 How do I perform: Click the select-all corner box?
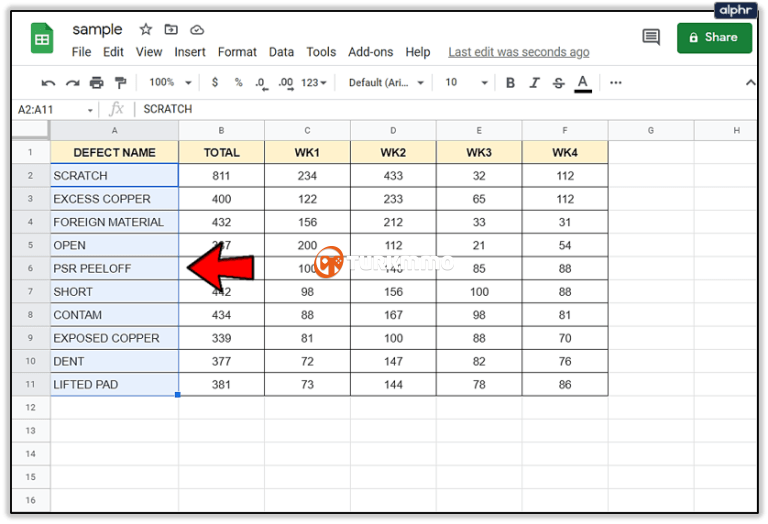(x=30, y=130)
